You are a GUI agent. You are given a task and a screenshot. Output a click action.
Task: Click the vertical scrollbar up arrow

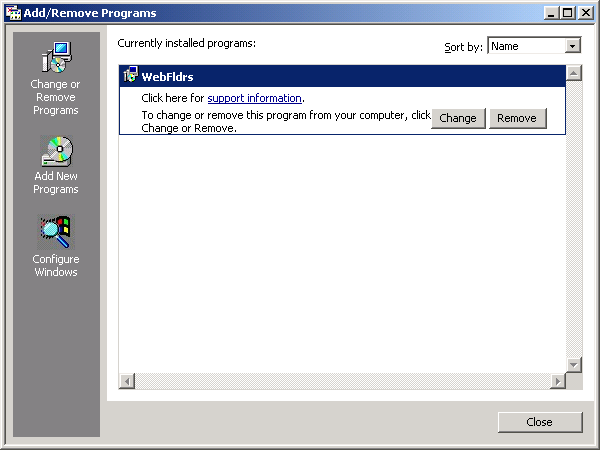tap(574, 73)
